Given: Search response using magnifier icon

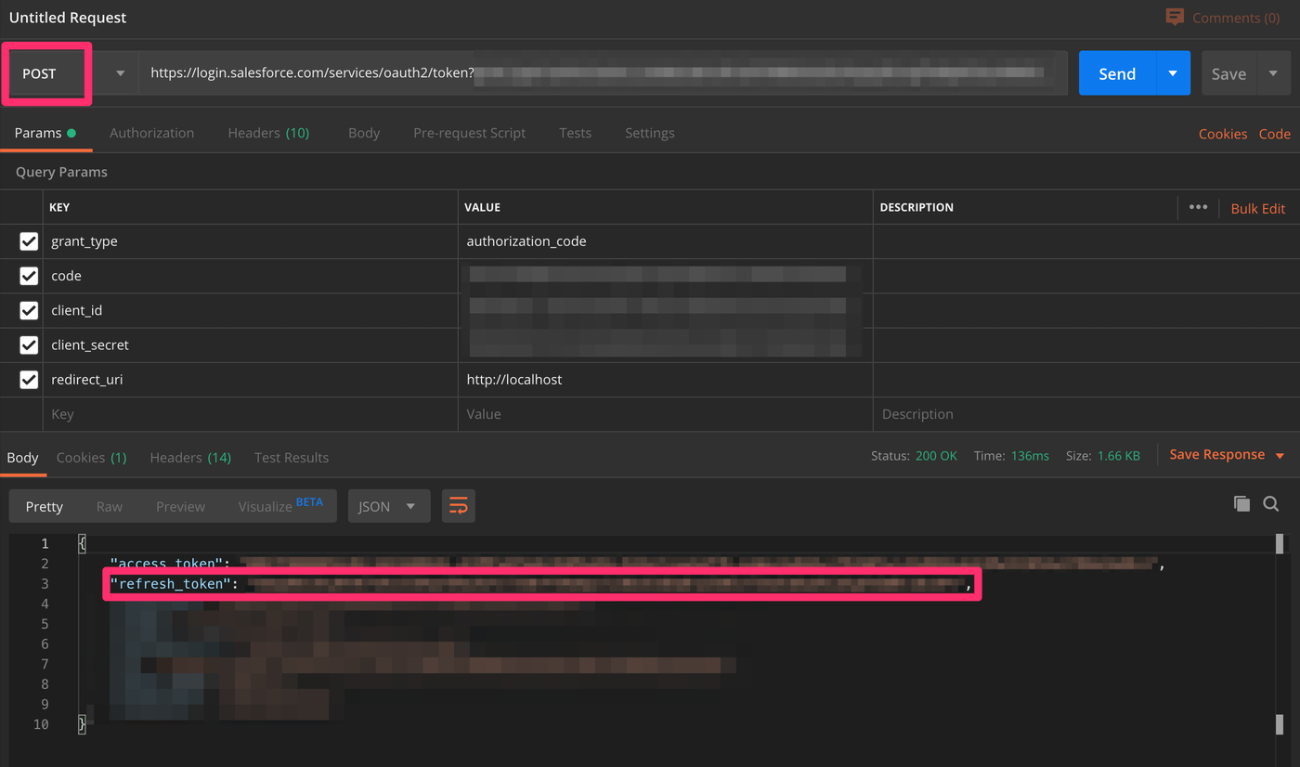Looking at the screenshot, I should 1271,504.
